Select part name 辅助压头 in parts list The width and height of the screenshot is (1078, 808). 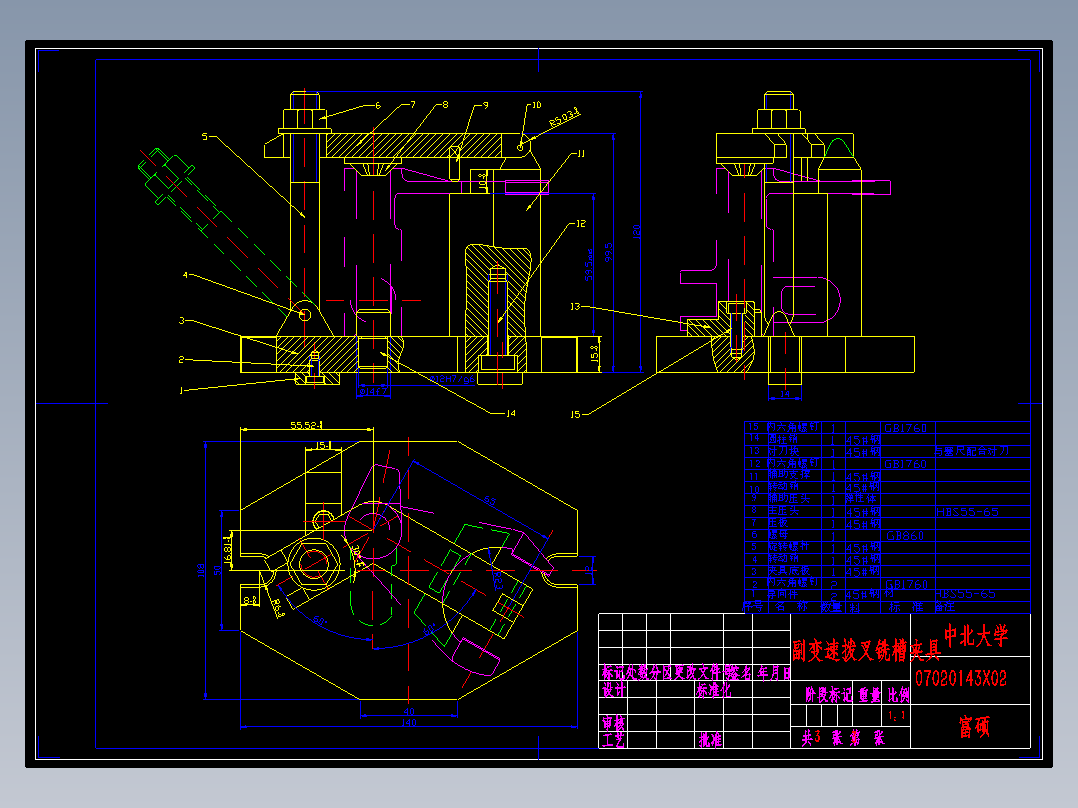click(x=789, y=498)
